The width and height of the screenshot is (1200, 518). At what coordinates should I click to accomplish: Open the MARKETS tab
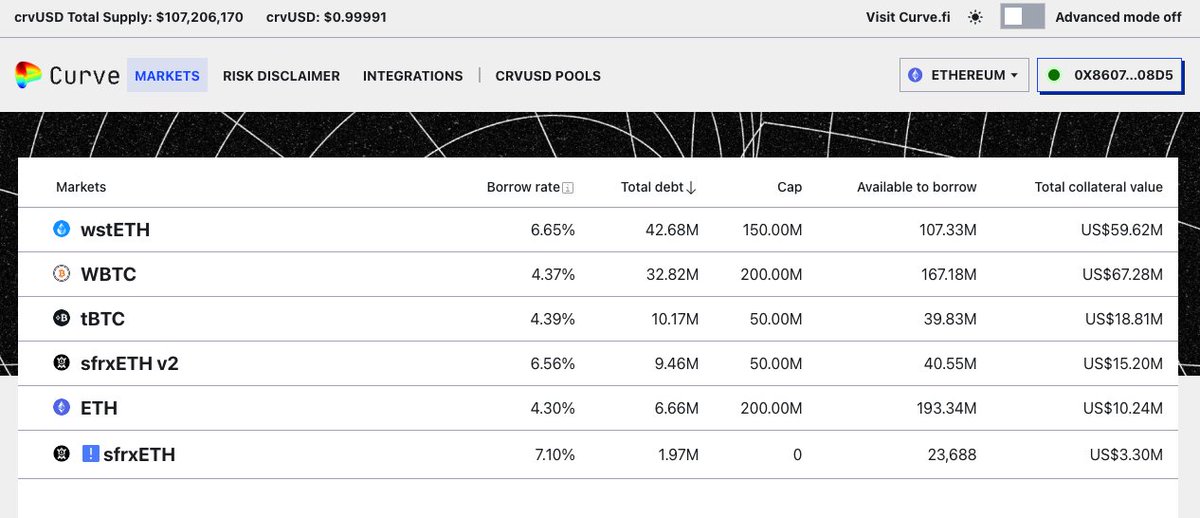coord(167,75)
